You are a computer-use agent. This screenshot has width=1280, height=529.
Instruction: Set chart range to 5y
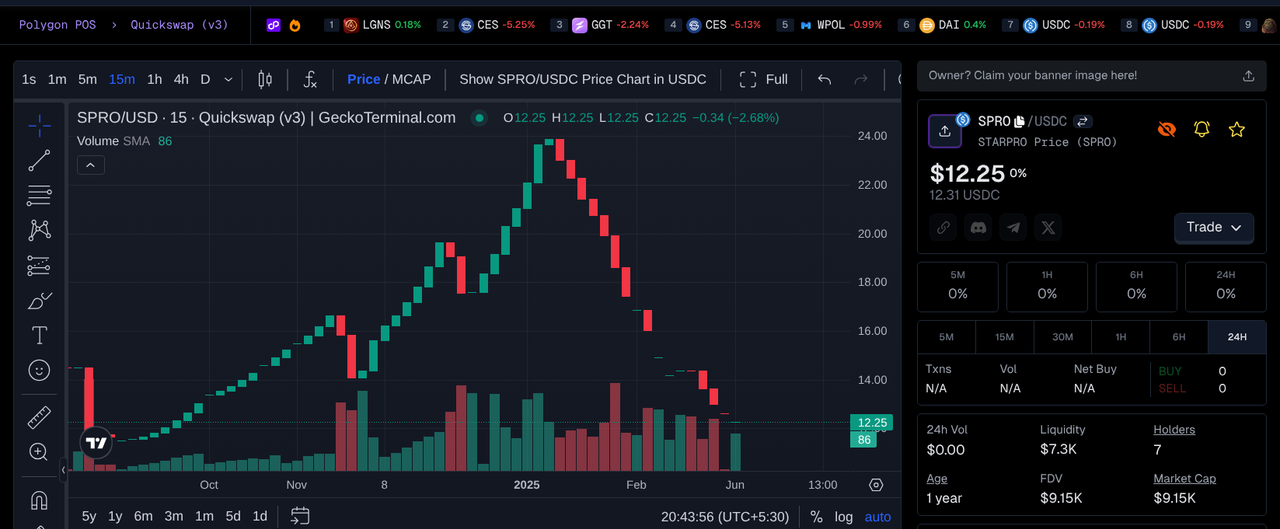pyautogui.click(x=89, y=516)
